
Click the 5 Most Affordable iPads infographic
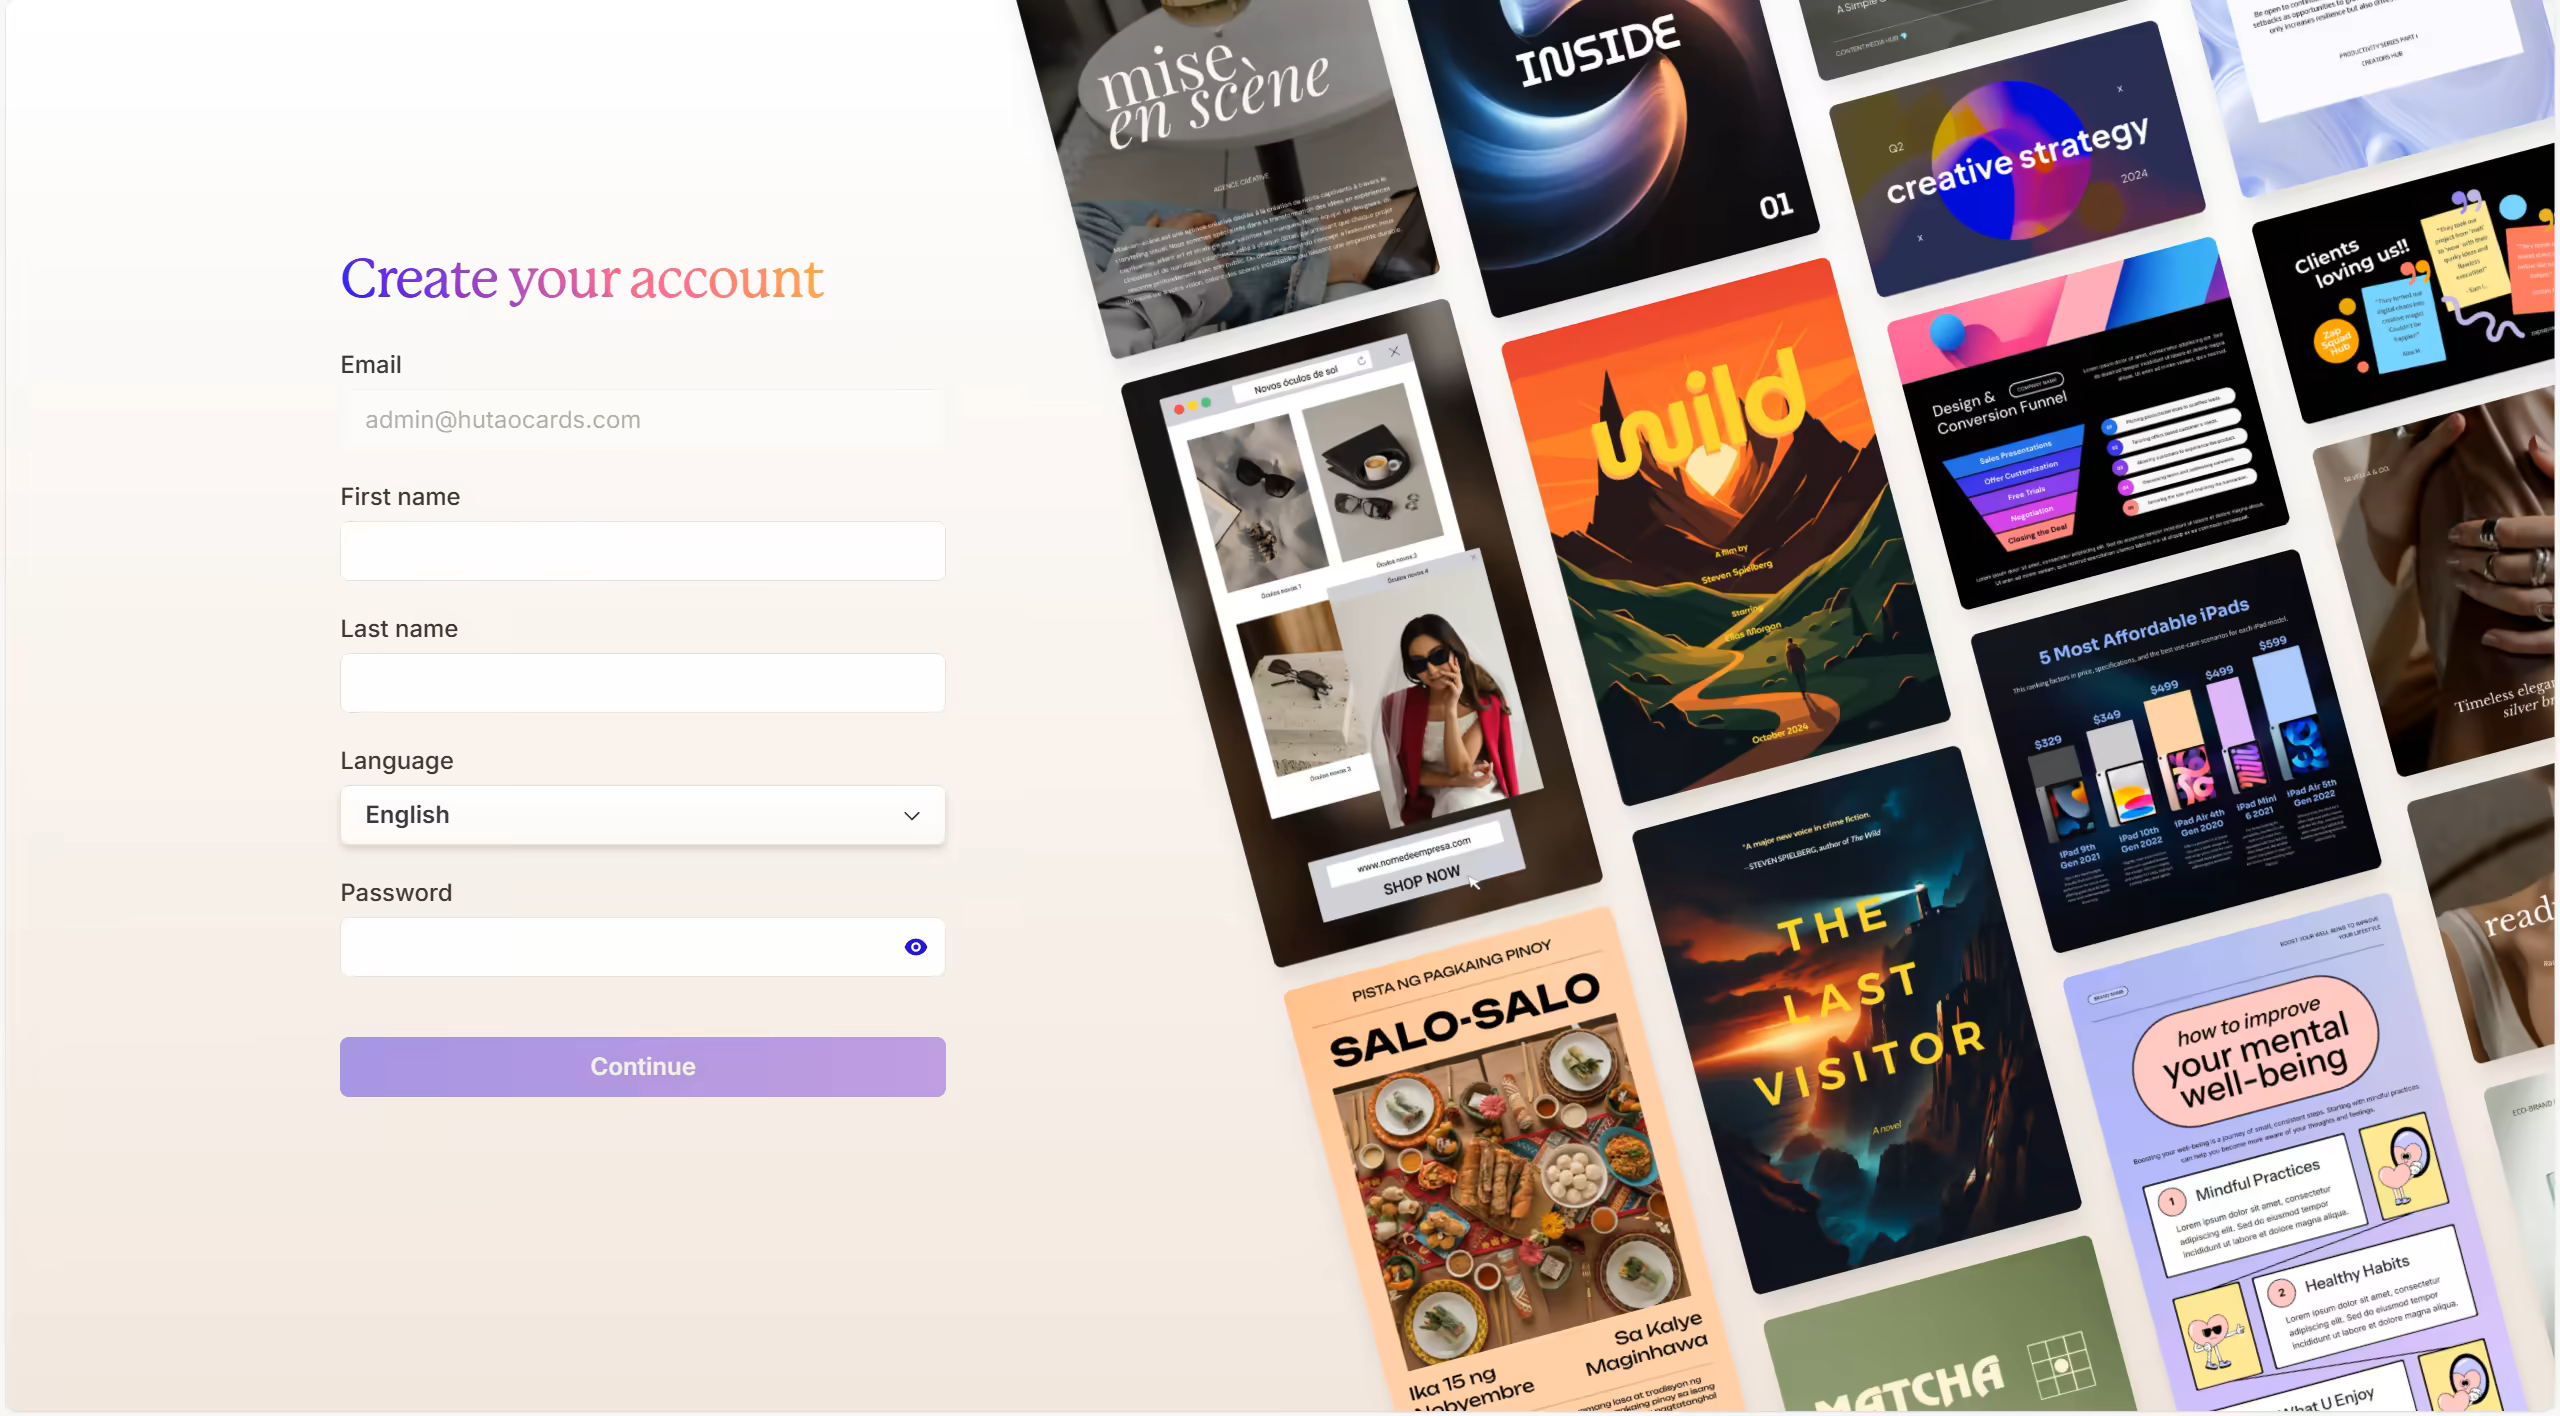pos(2176,751)
